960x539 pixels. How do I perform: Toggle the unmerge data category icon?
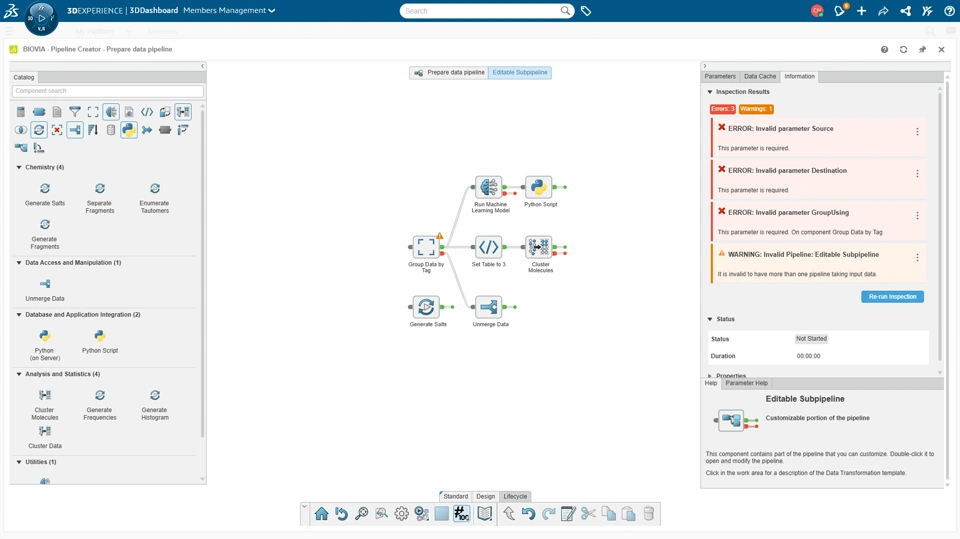click(75, 130)
